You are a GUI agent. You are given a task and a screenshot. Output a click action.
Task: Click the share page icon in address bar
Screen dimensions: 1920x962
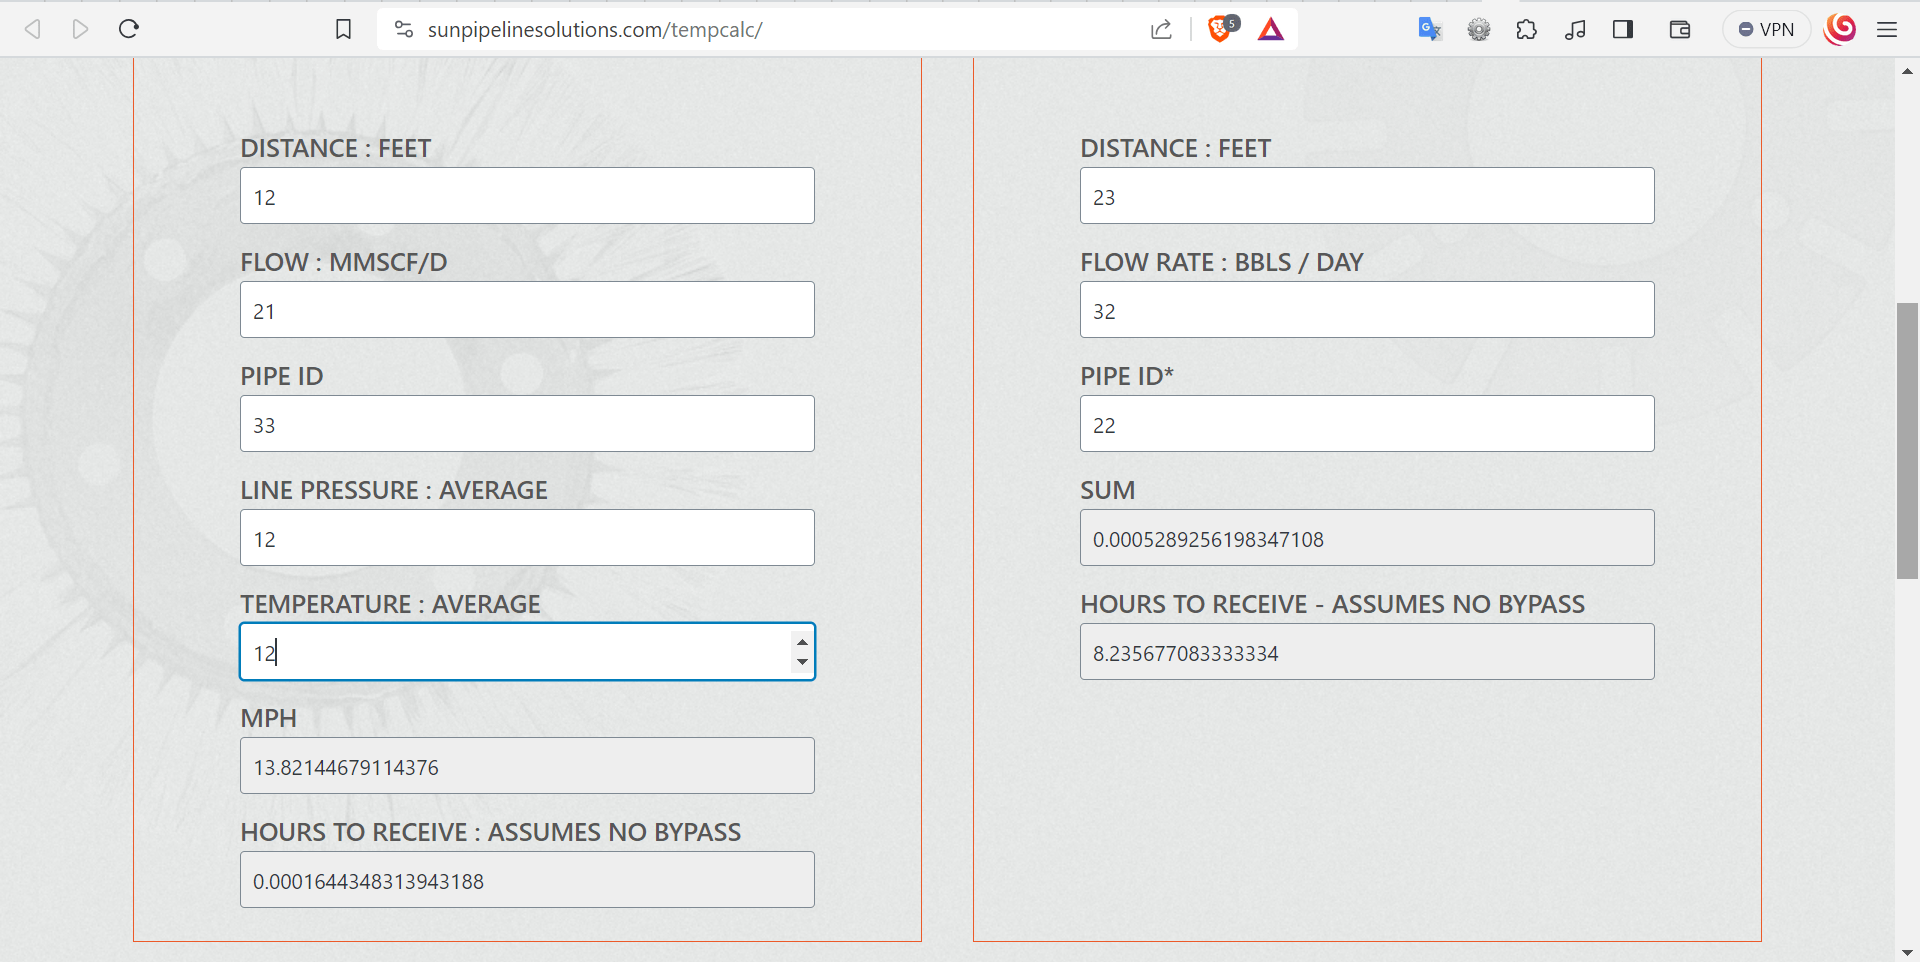point(1161,29)
